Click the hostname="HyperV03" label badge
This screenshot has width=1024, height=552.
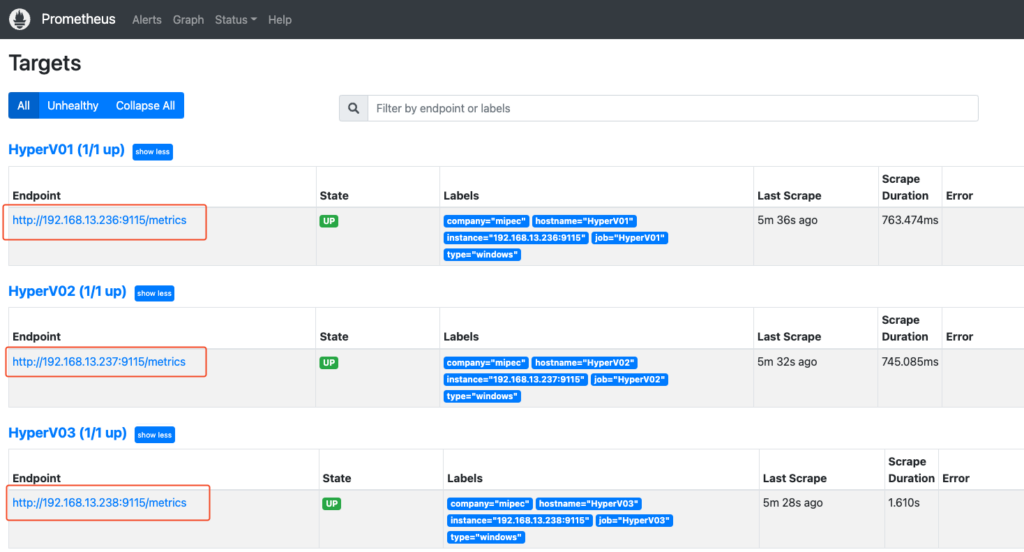point(588,504)
